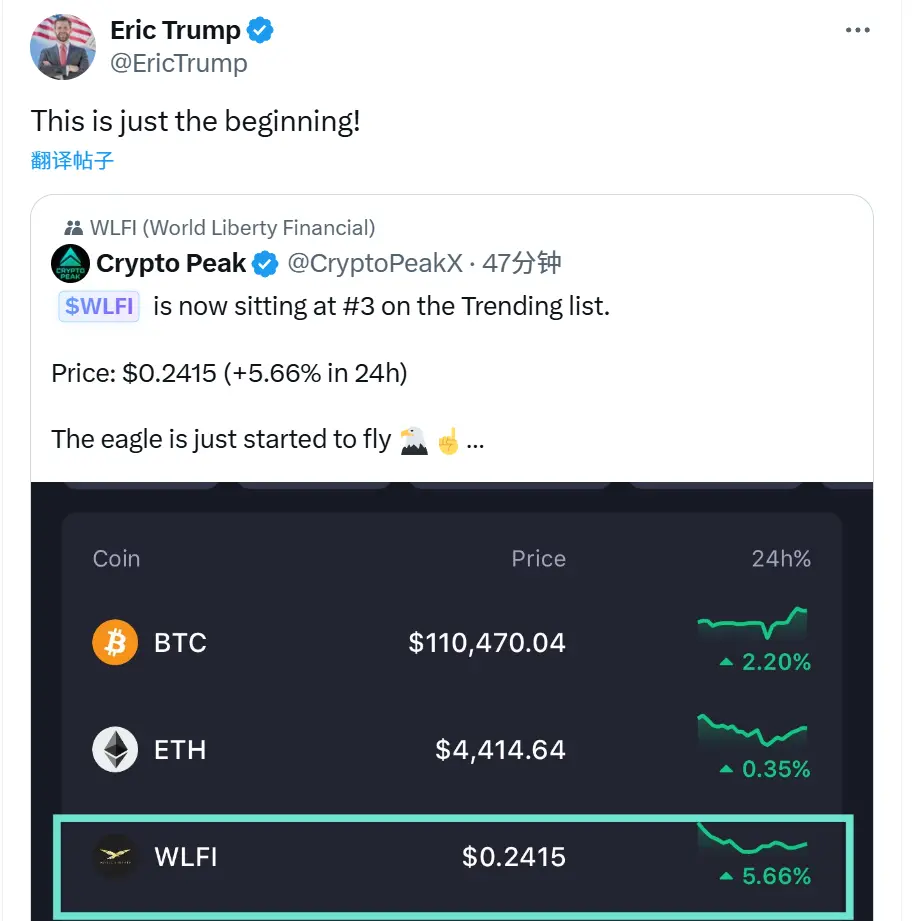This screenshot has width=923, height=921.
Task: Open the WLFI community group icon
Action: (72, 228)
